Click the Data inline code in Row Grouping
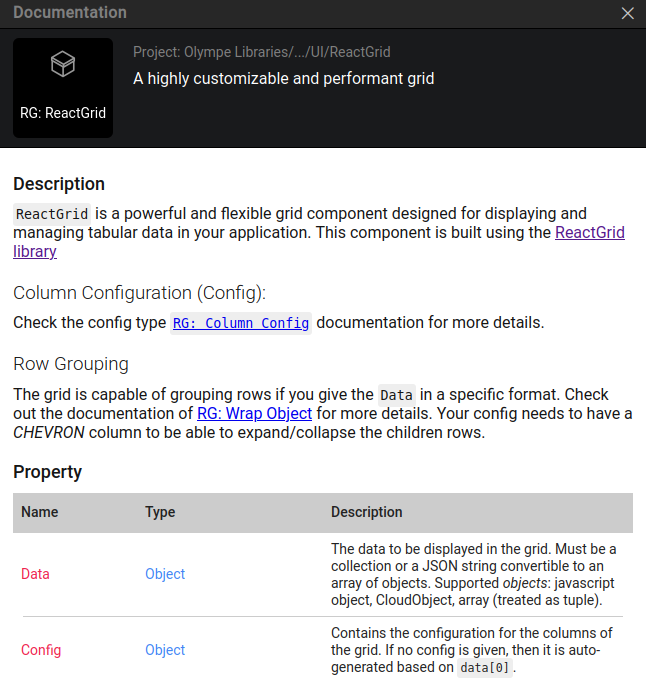646x681 pixels. [x=397, y=395]
